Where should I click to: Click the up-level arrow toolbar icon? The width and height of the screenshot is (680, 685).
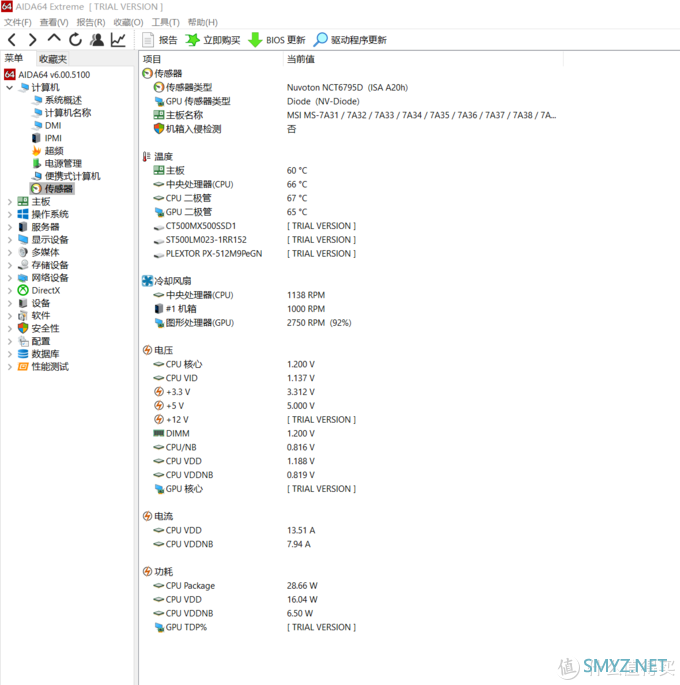click(x=54, y=38)
